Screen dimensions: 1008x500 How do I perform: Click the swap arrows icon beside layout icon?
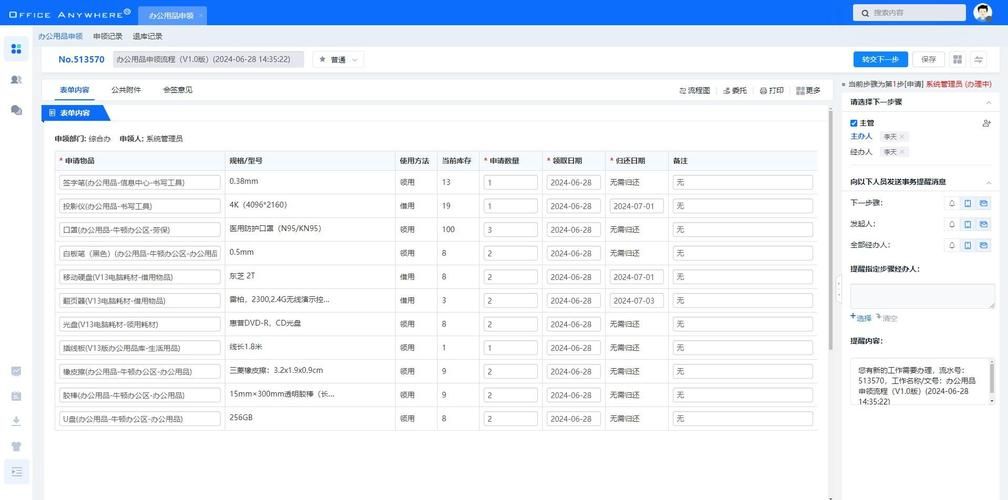coord(978,59)
